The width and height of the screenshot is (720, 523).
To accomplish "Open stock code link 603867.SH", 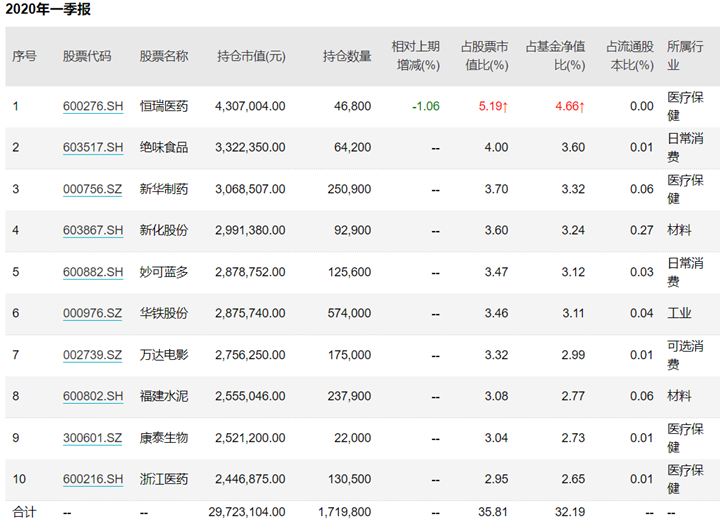I will [x=93, y=230].
